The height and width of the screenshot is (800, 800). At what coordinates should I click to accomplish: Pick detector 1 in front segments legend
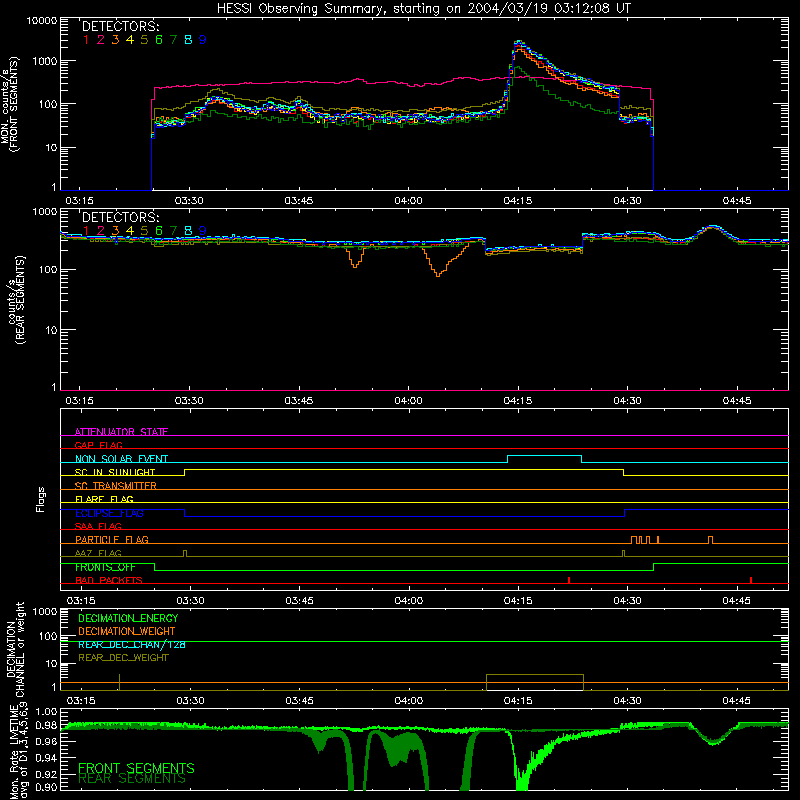click(86, 40)
